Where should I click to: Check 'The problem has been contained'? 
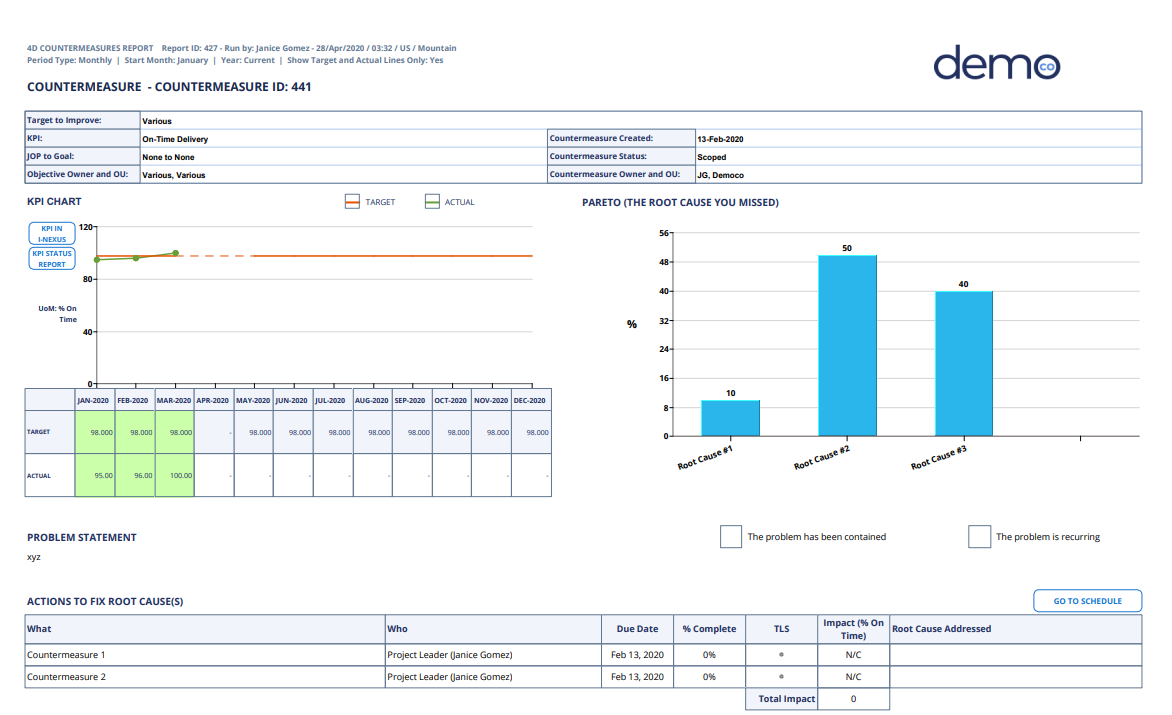(x=730, y=536)
